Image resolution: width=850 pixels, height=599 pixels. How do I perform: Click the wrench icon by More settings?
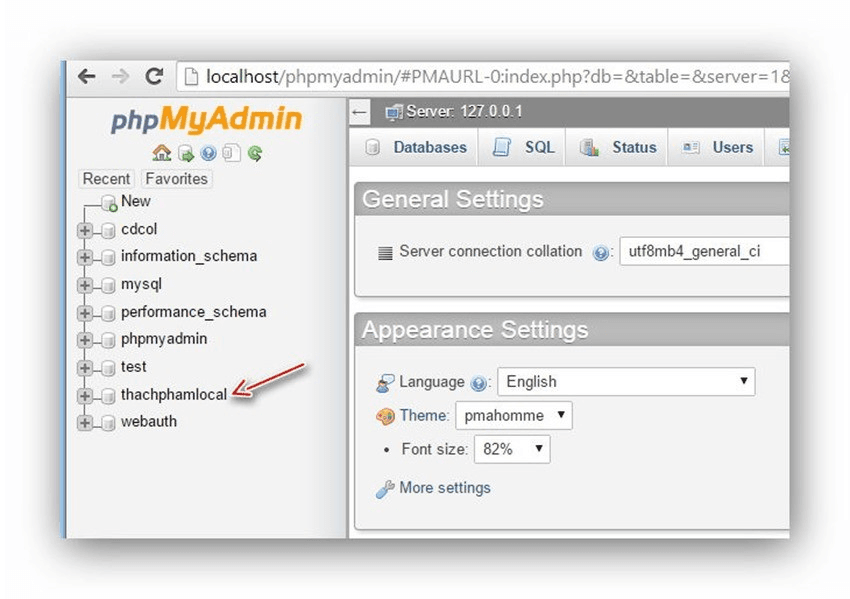pos(385,489)
